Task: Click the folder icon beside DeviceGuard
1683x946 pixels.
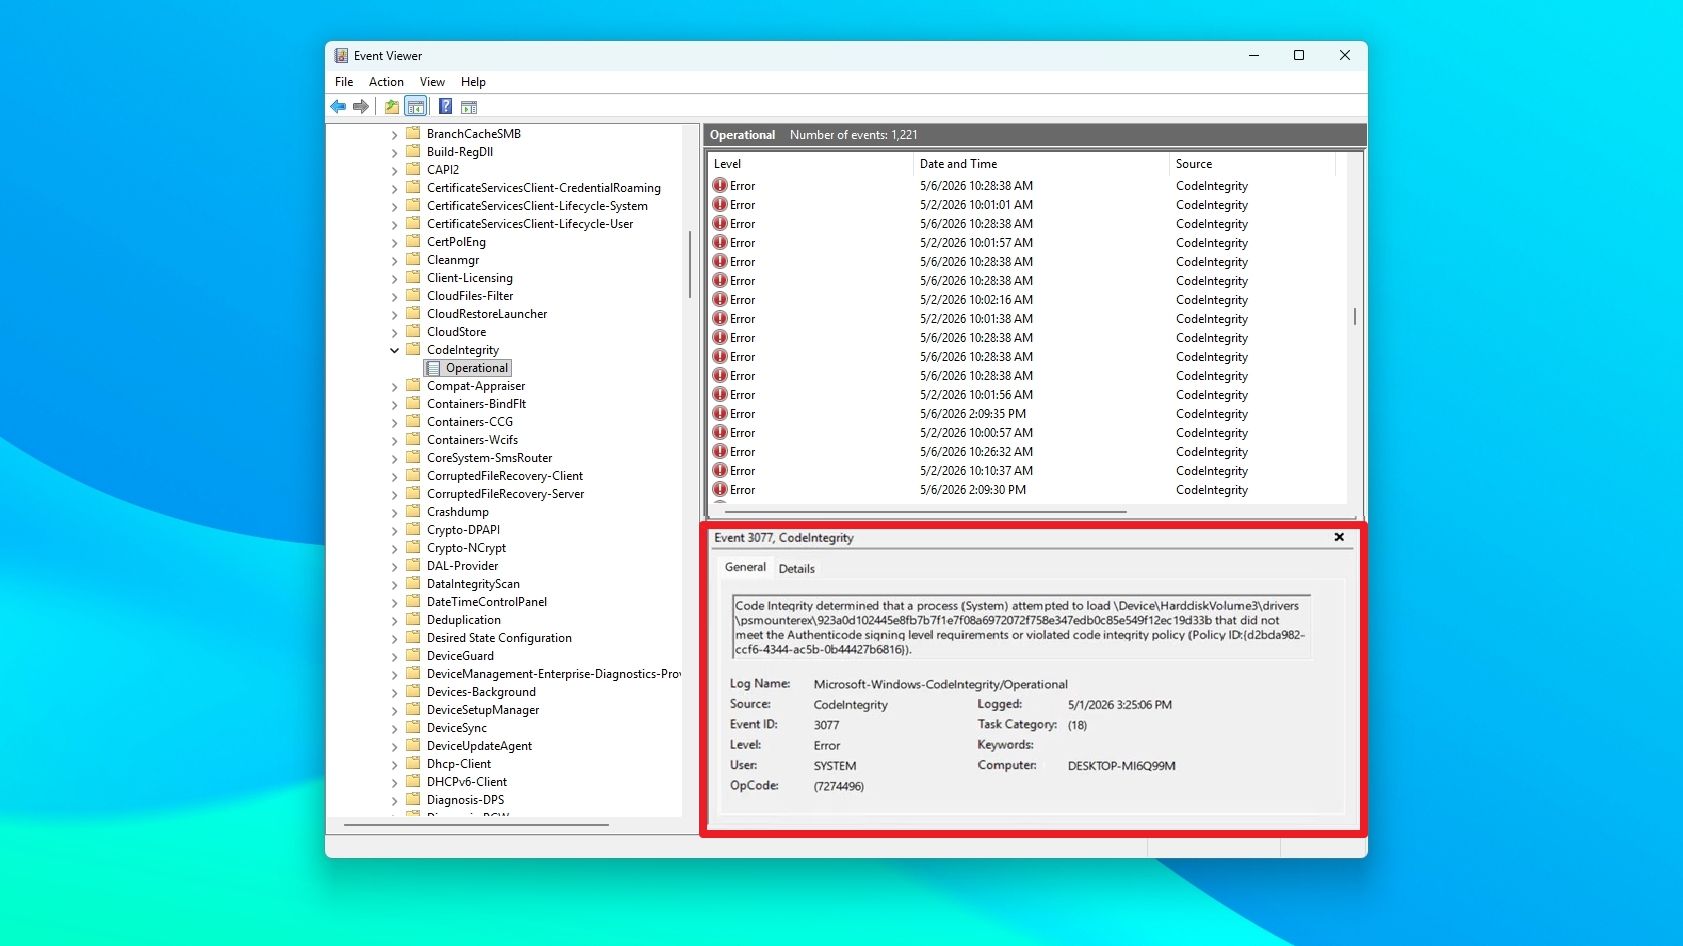Action: coord(413,655)
